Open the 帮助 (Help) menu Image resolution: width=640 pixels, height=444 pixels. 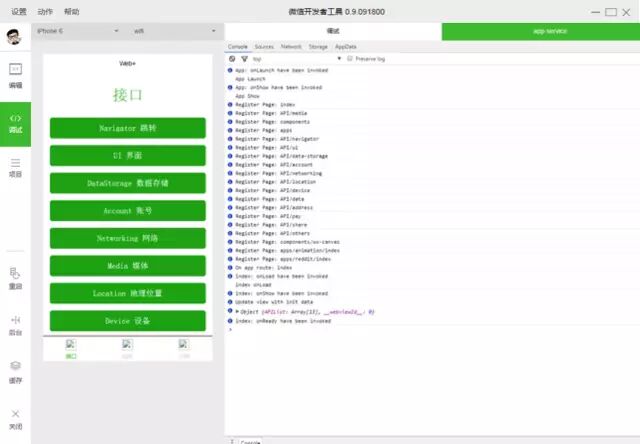[72, 11]
